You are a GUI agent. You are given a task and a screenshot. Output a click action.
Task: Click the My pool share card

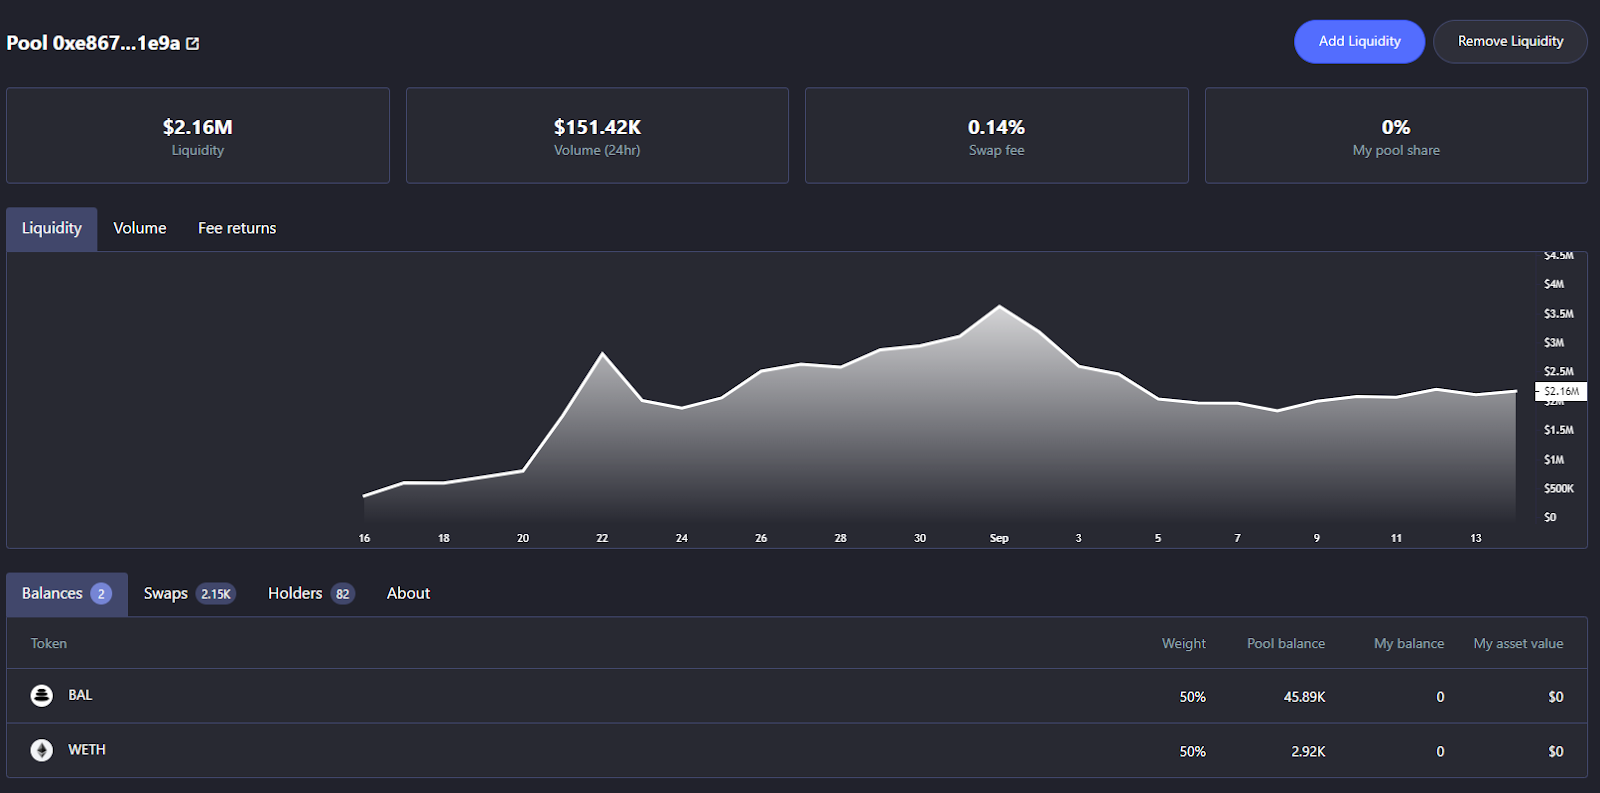[x=1396, y=136]
